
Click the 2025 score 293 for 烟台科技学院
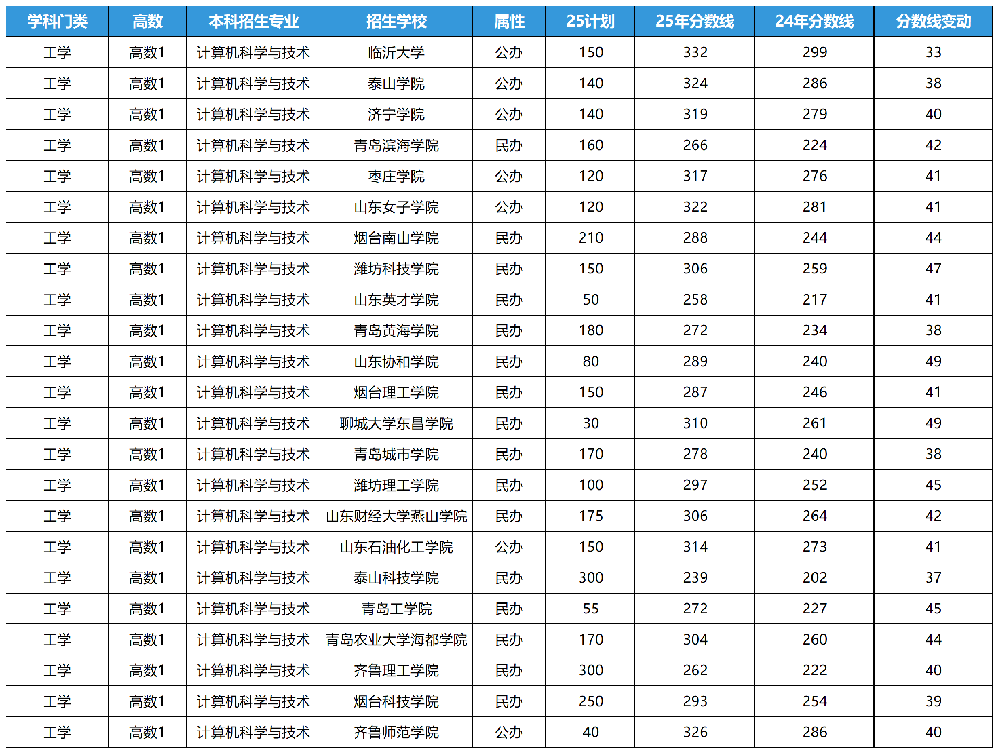point(695,702)
